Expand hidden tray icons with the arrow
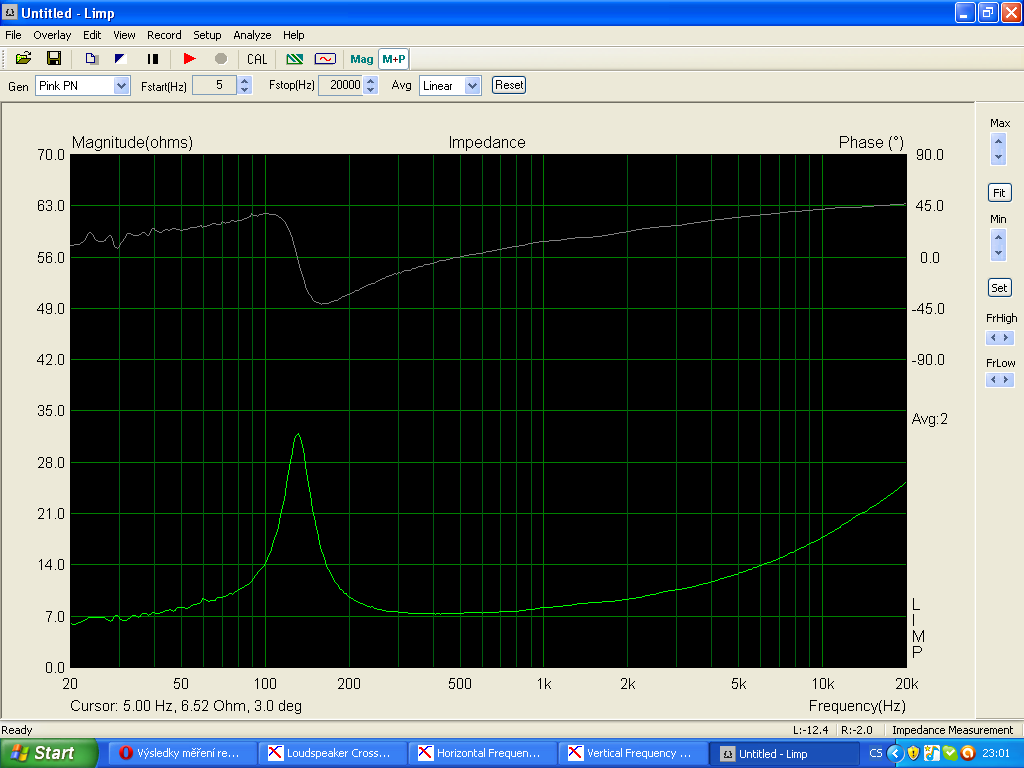The height and width of the screenshot is (768, 1024). (x=895, y=754)
